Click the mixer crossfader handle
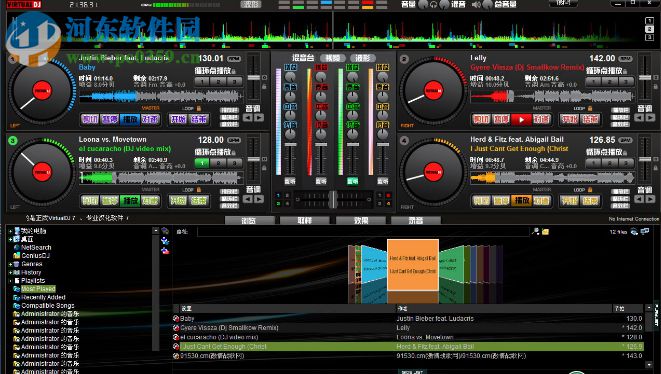Screen dimensions: 661x374 tap(333, 199)
